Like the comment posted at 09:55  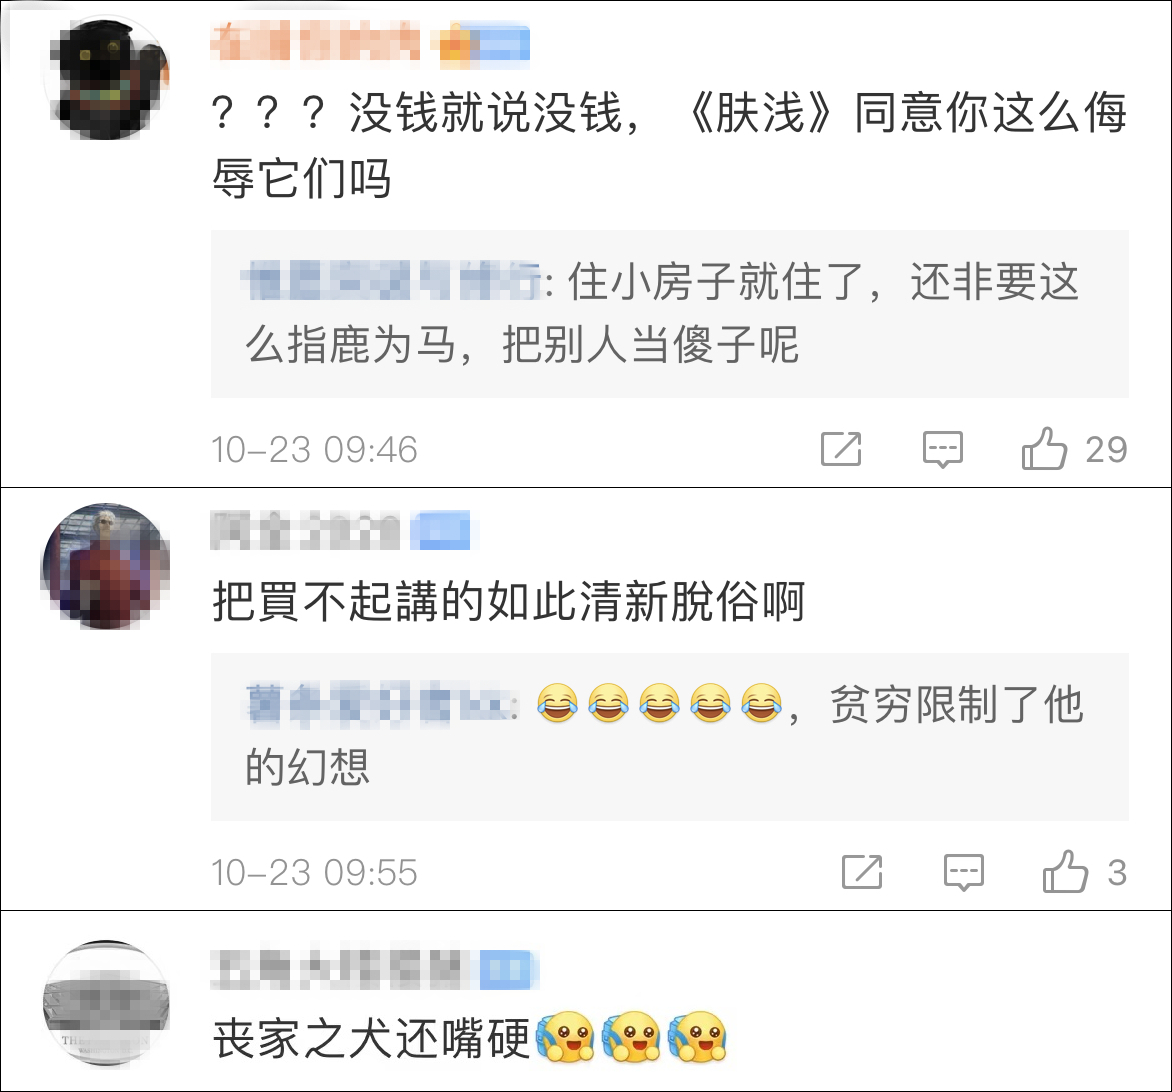(x=1064, y=872)
